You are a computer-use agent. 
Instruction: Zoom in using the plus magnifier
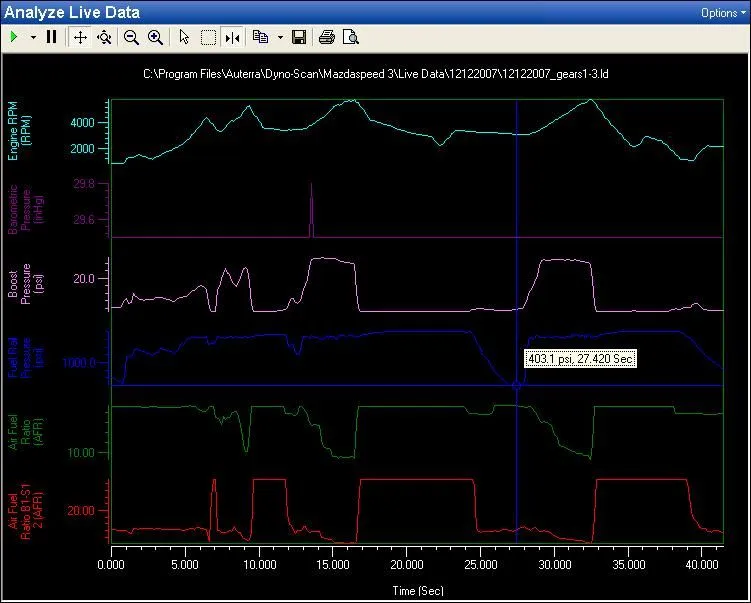coord(155,37)
